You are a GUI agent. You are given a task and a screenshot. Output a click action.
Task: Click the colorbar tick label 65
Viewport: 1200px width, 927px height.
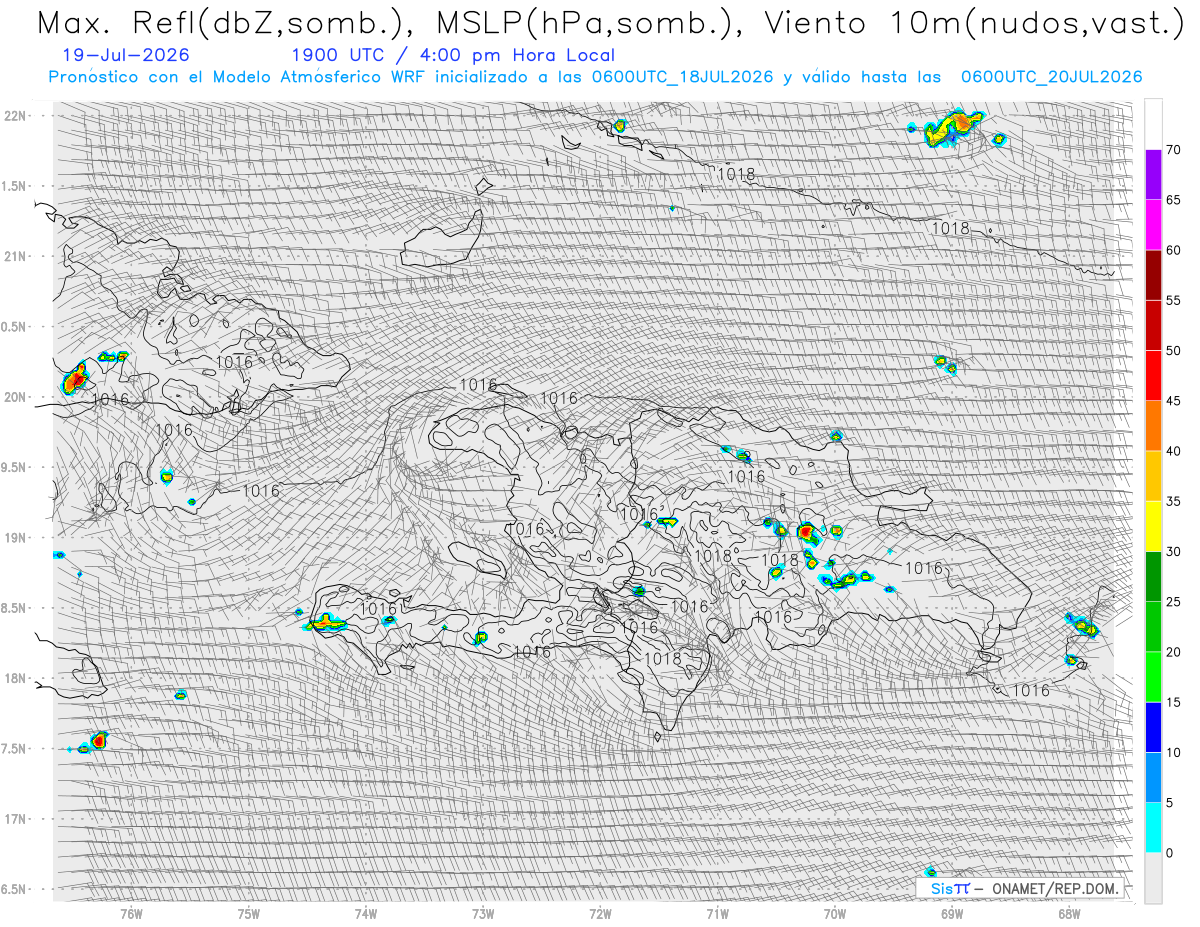(1174, 200)
